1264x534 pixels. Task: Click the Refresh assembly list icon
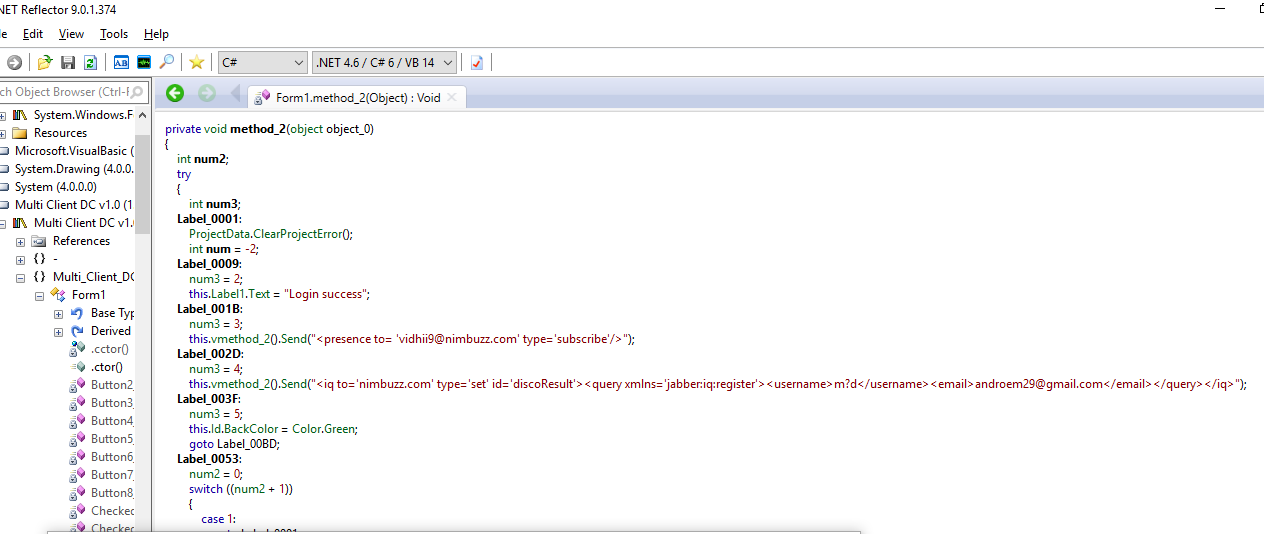coord(90,62)
